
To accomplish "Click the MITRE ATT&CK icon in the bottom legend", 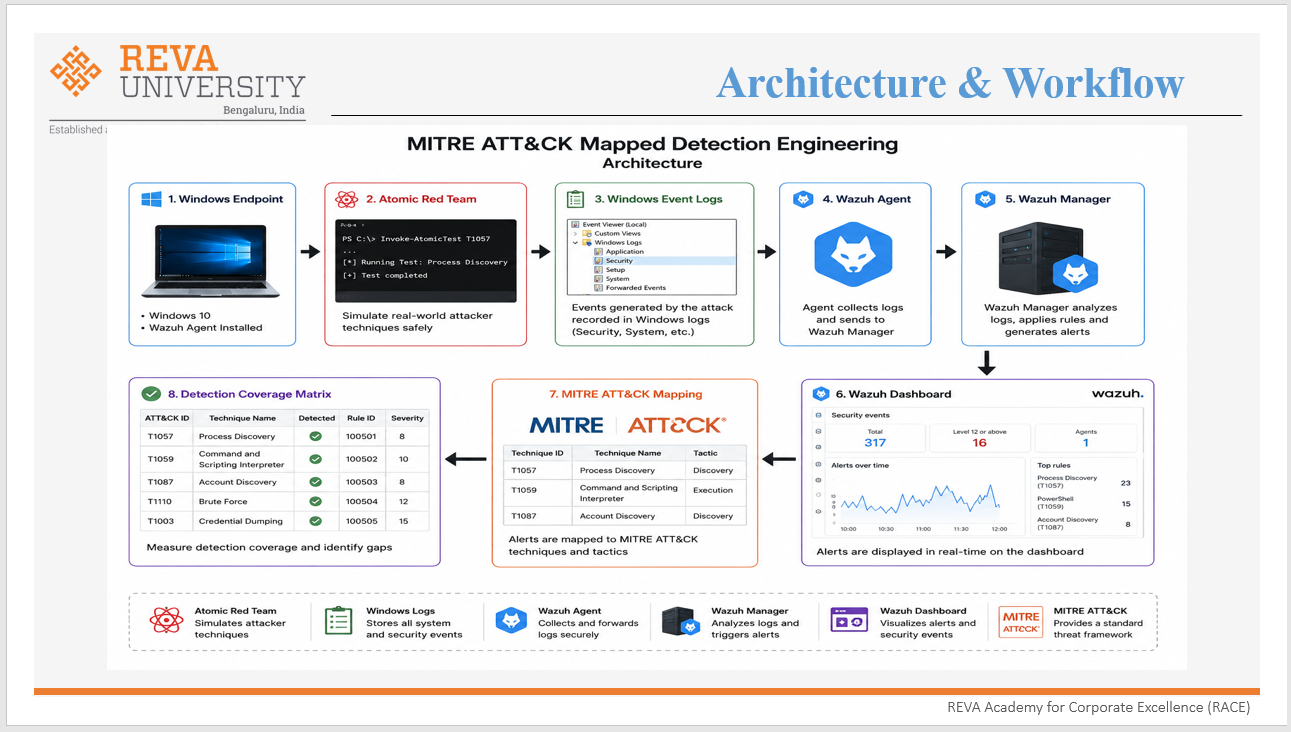I will [x=1021, y=621].
